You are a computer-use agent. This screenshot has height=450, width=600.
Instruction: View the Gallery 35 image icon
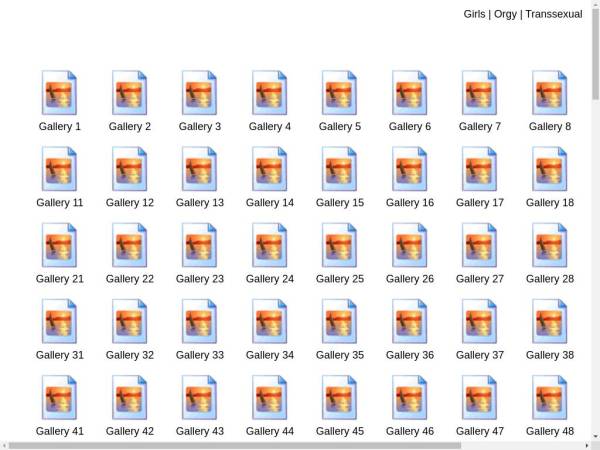point(339,321)
